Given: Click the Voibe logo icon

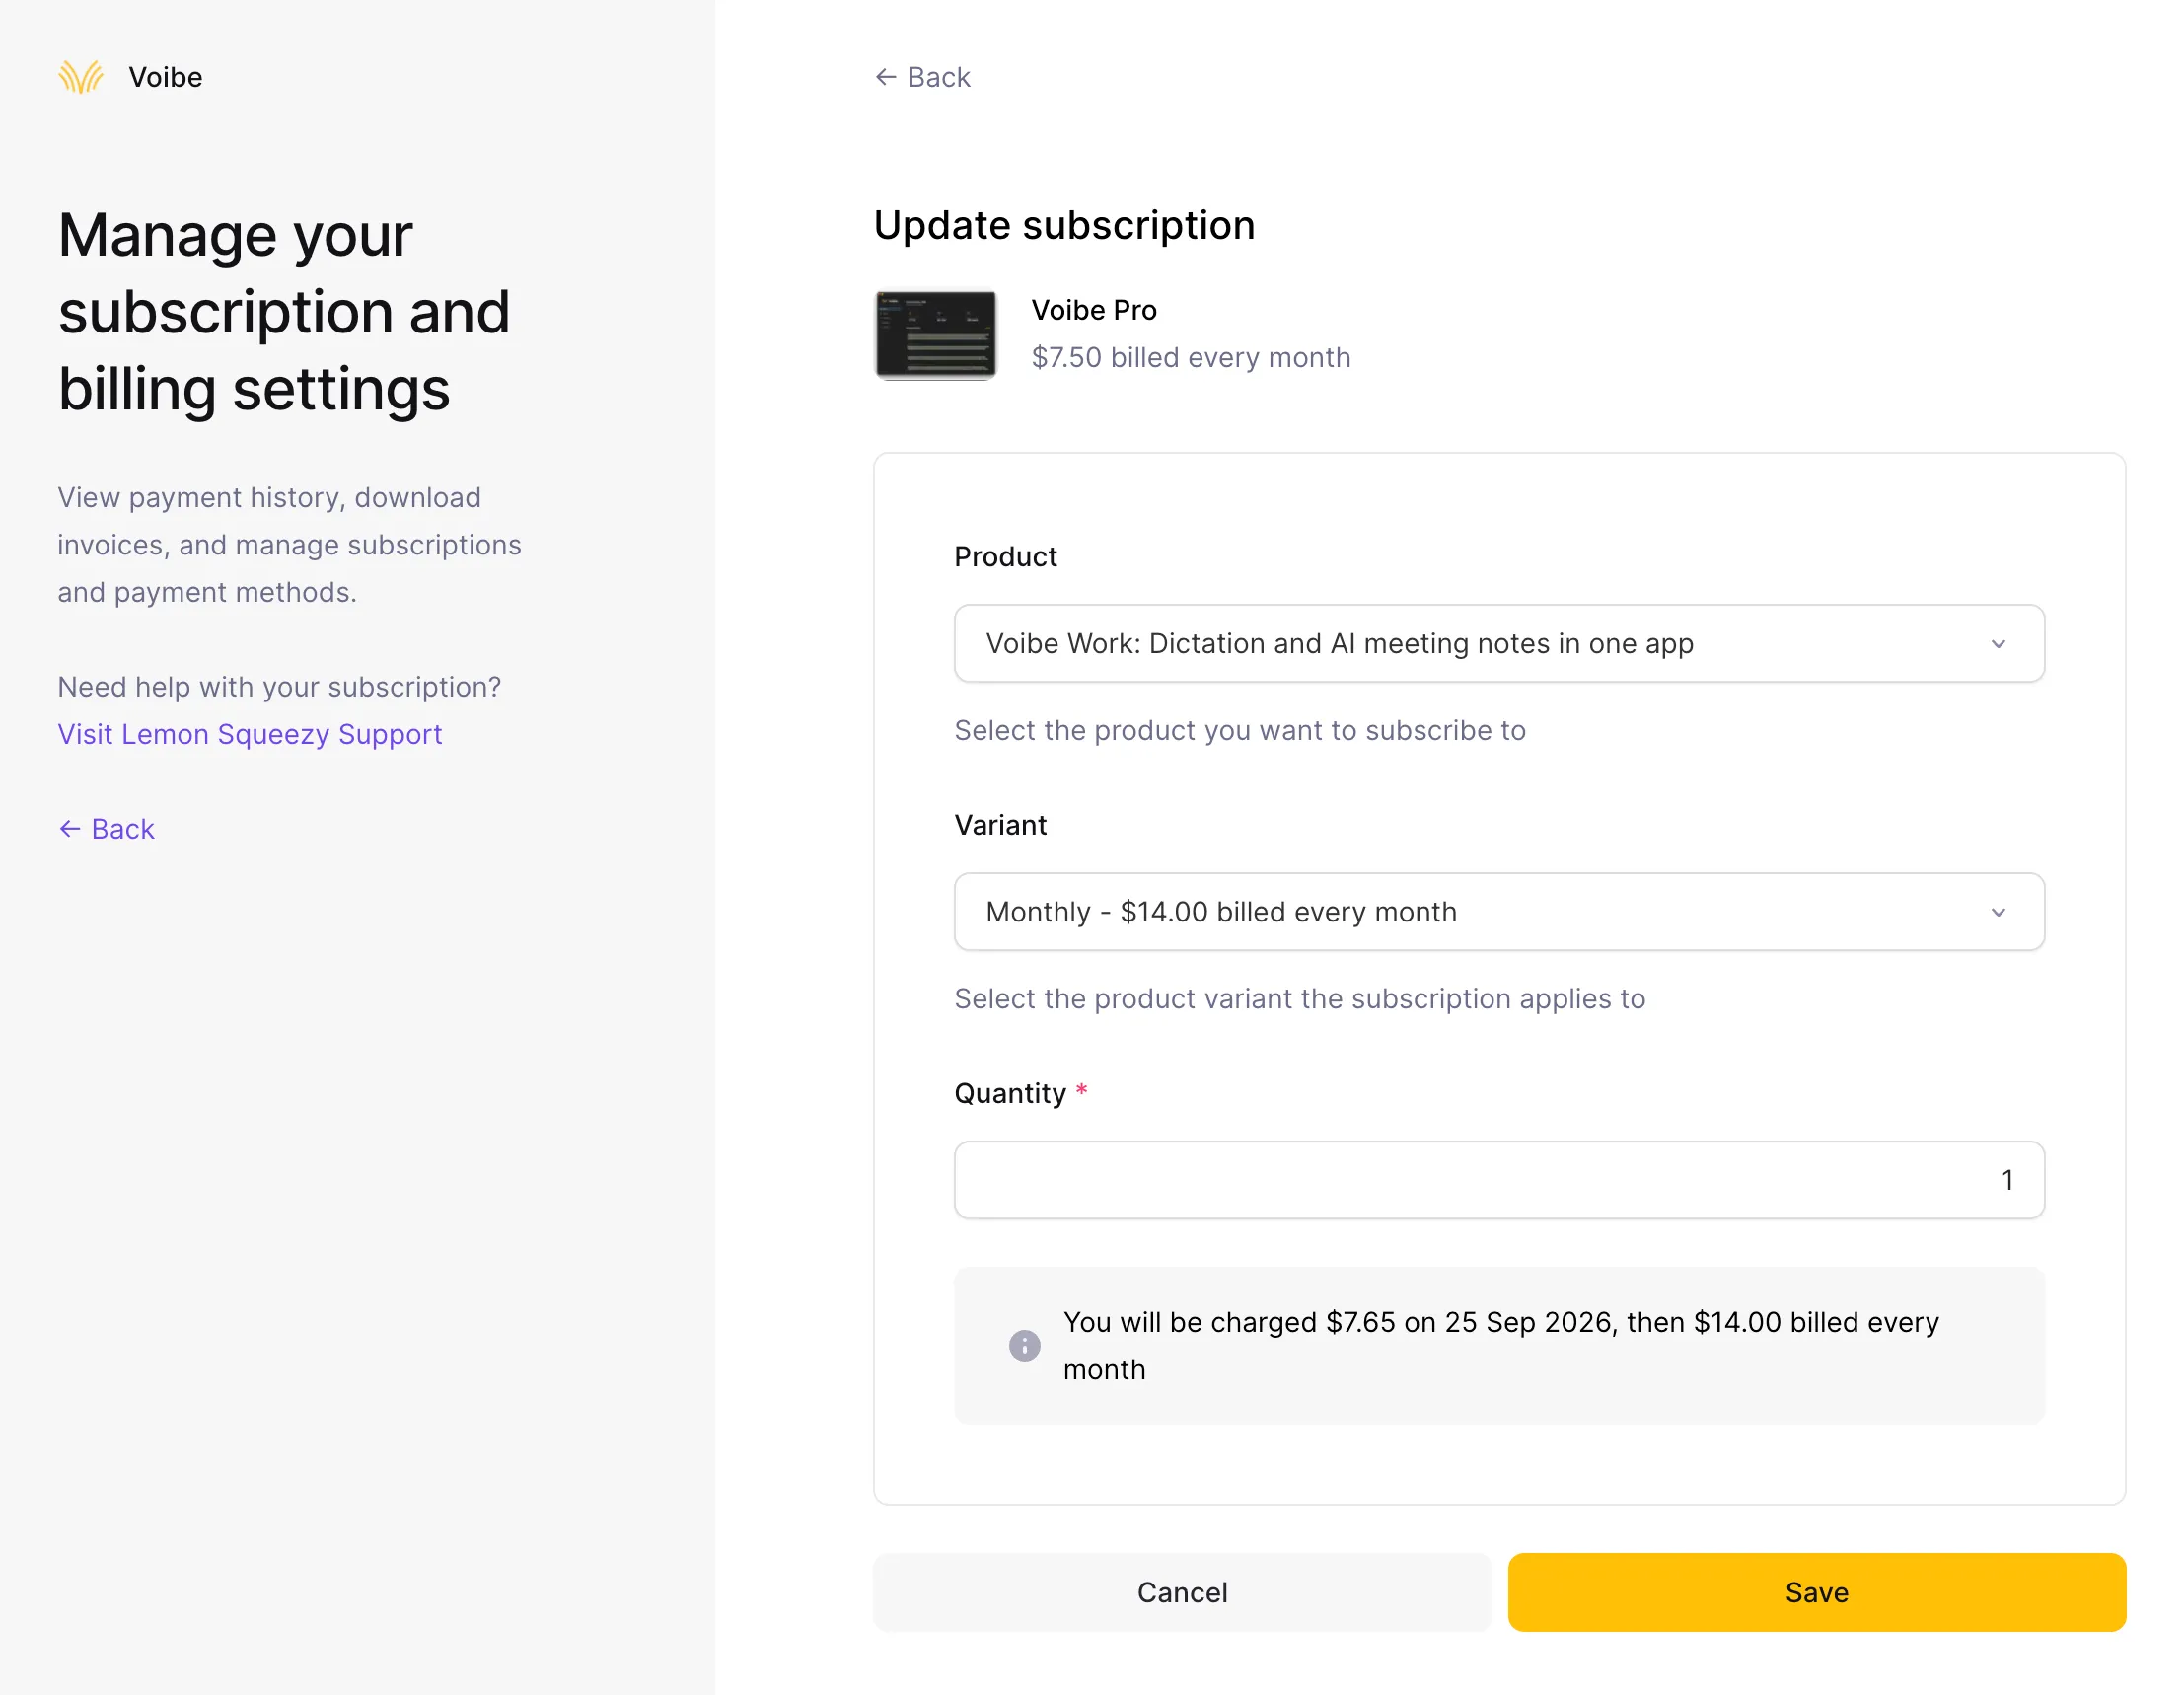Looking at the screenshot, I should 81,77.
